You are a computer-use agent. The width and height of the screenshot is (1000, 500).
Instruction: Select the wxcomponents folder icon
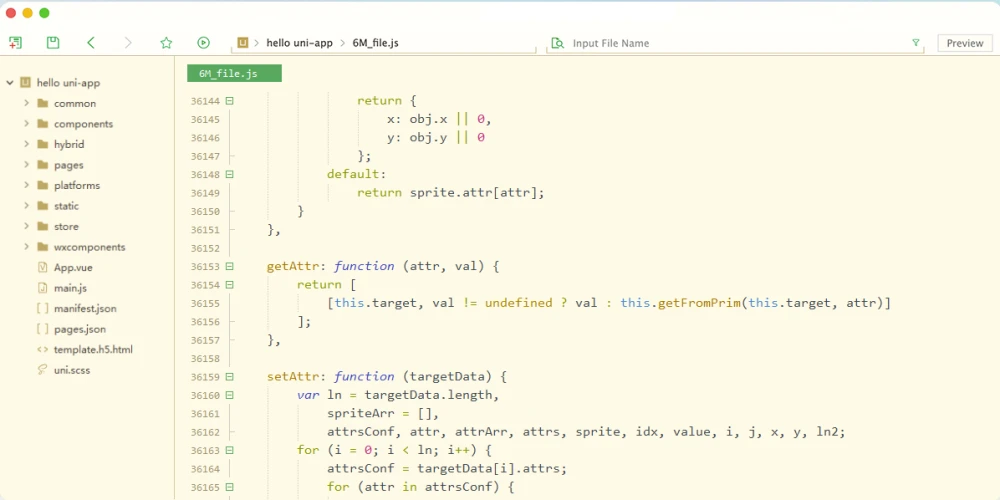point(43,247)
